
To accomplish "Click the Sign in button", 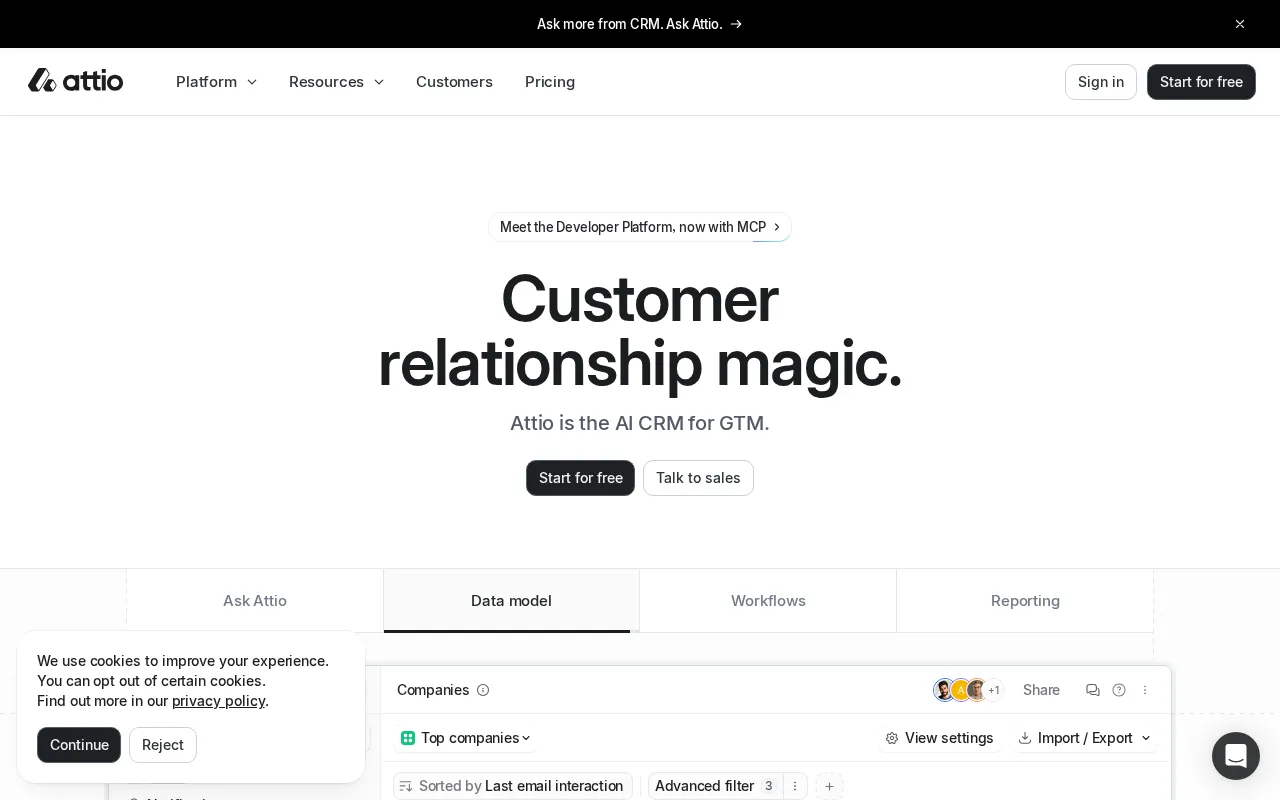I will (x=1101, y=82).
